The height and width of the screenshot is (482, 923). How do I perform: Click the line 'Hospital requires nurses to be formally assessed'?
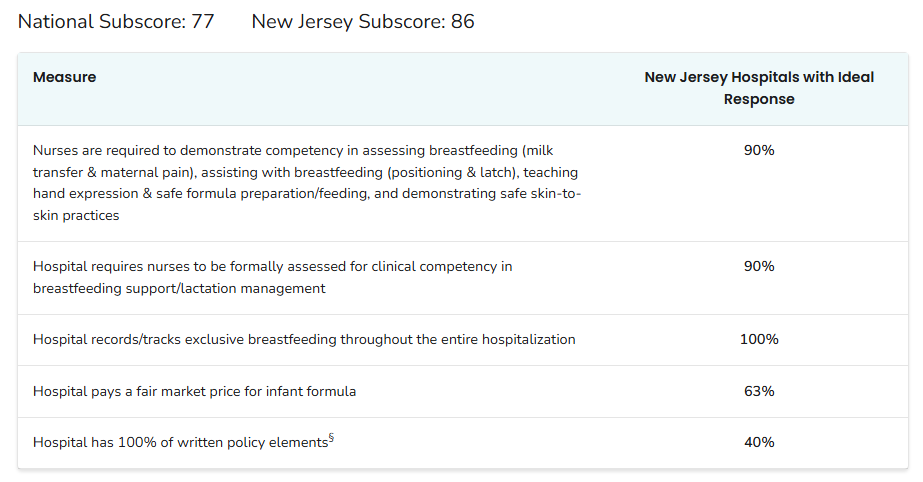(x=272, y=267)
